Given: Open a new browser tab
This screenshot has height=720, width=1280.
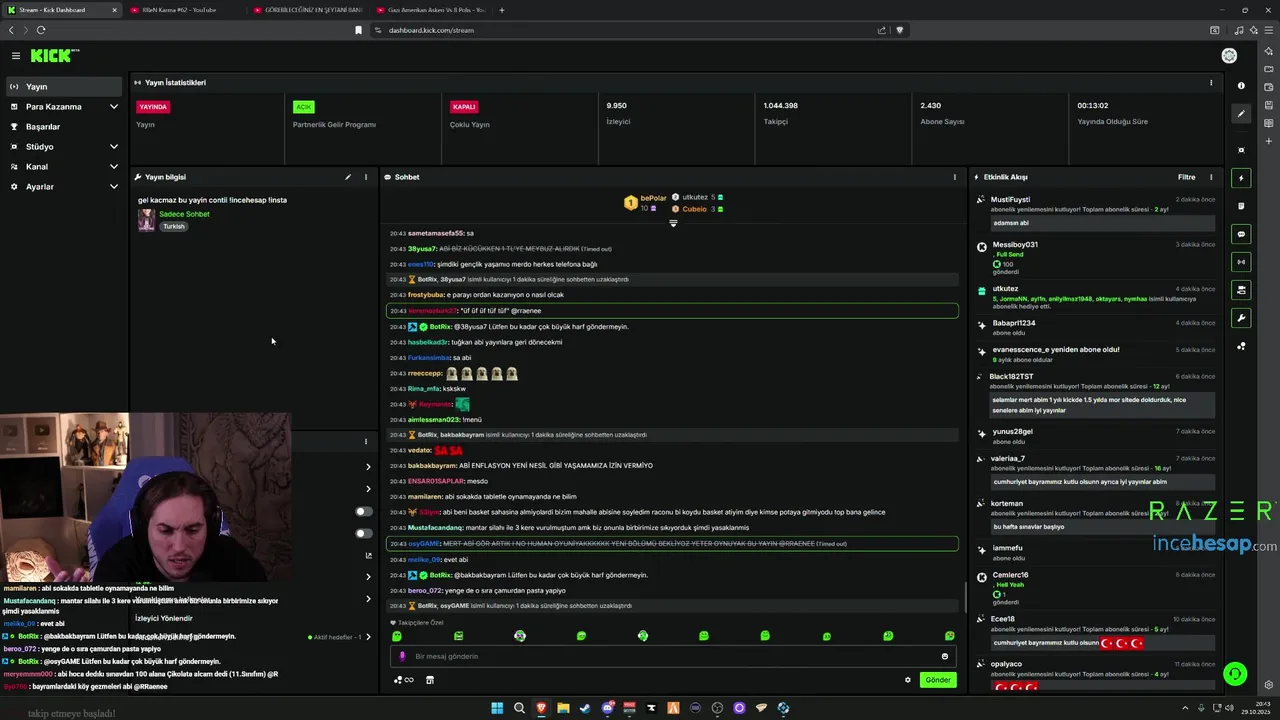Looking at the screenshot, I should click(x=502, y=10).
